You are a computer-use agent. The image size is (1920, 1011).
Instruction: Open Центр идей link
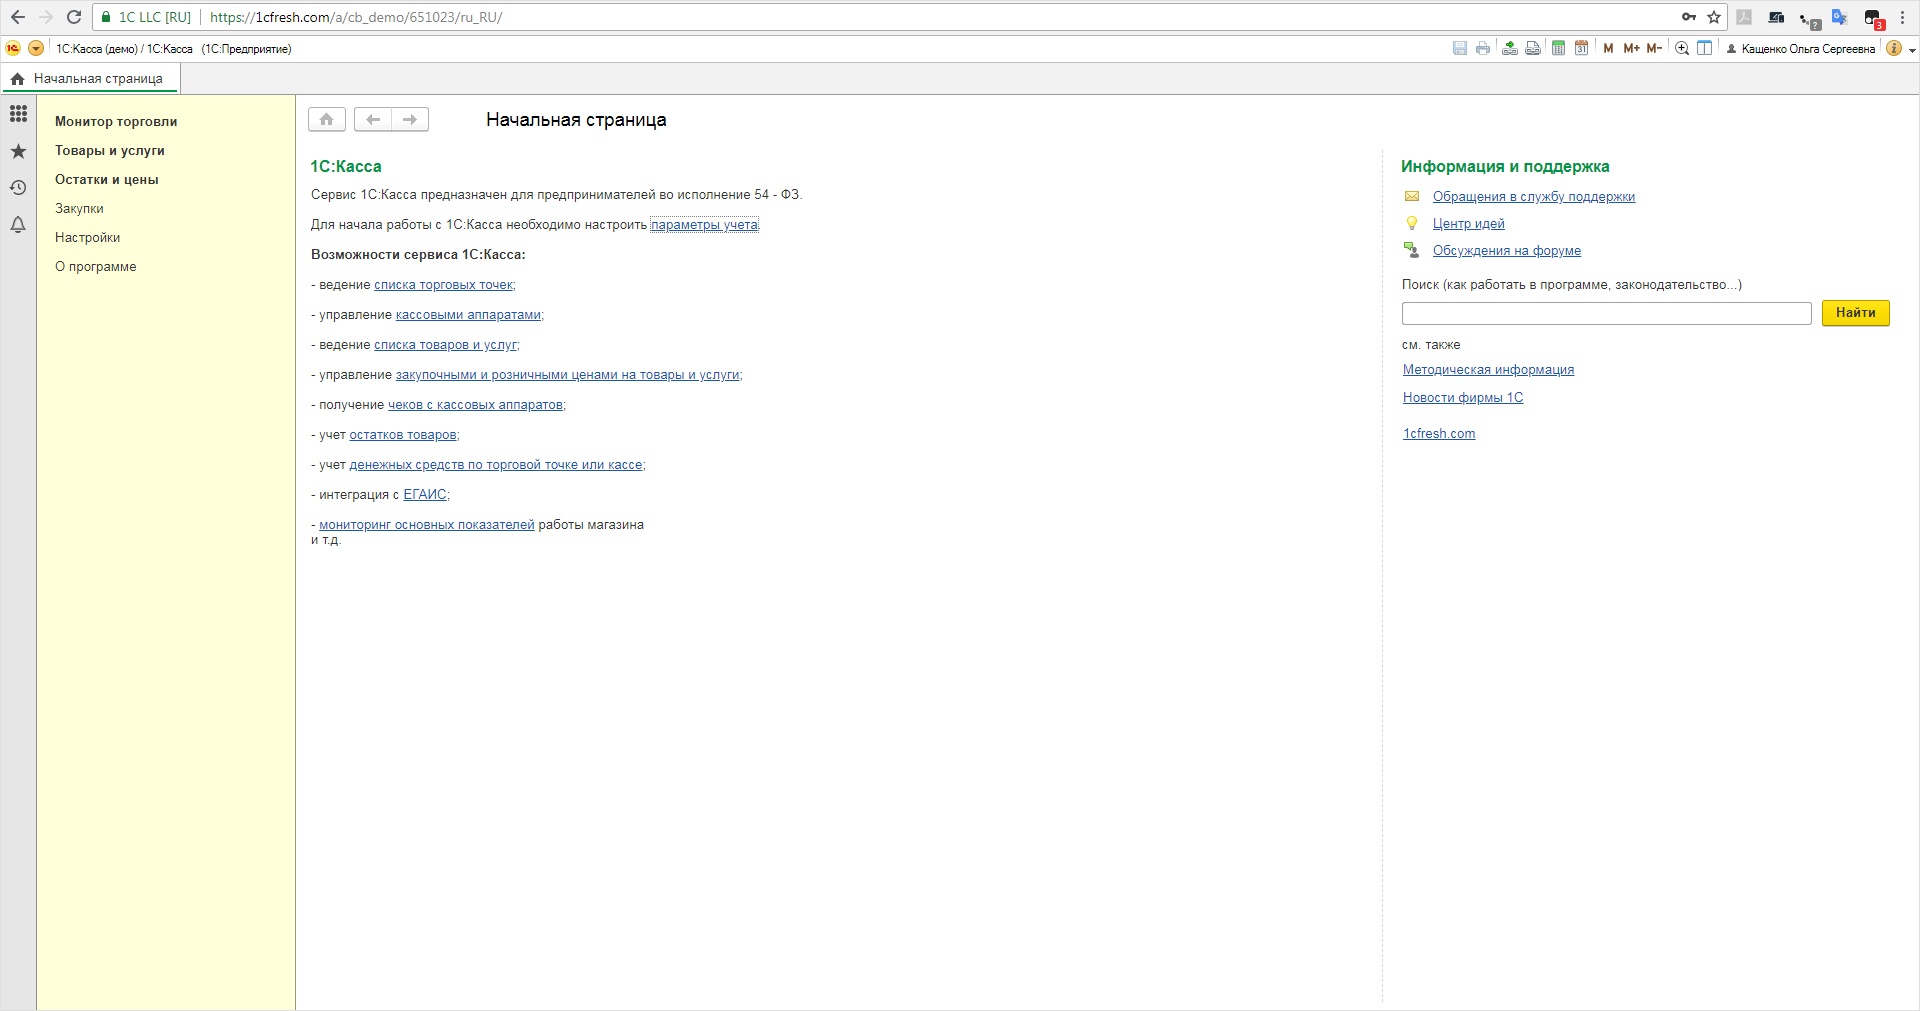1468,224
